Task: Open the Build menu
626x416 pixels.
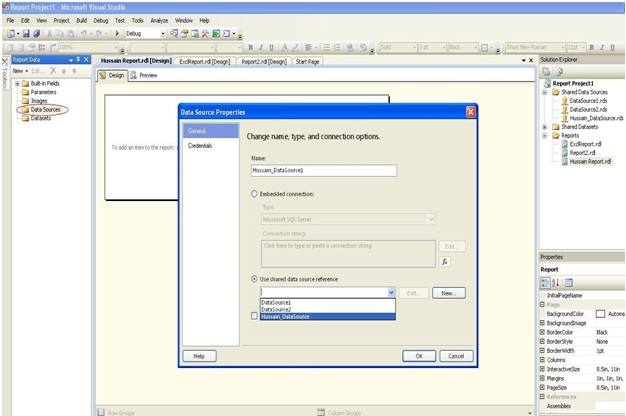Action: pos(82,20)
